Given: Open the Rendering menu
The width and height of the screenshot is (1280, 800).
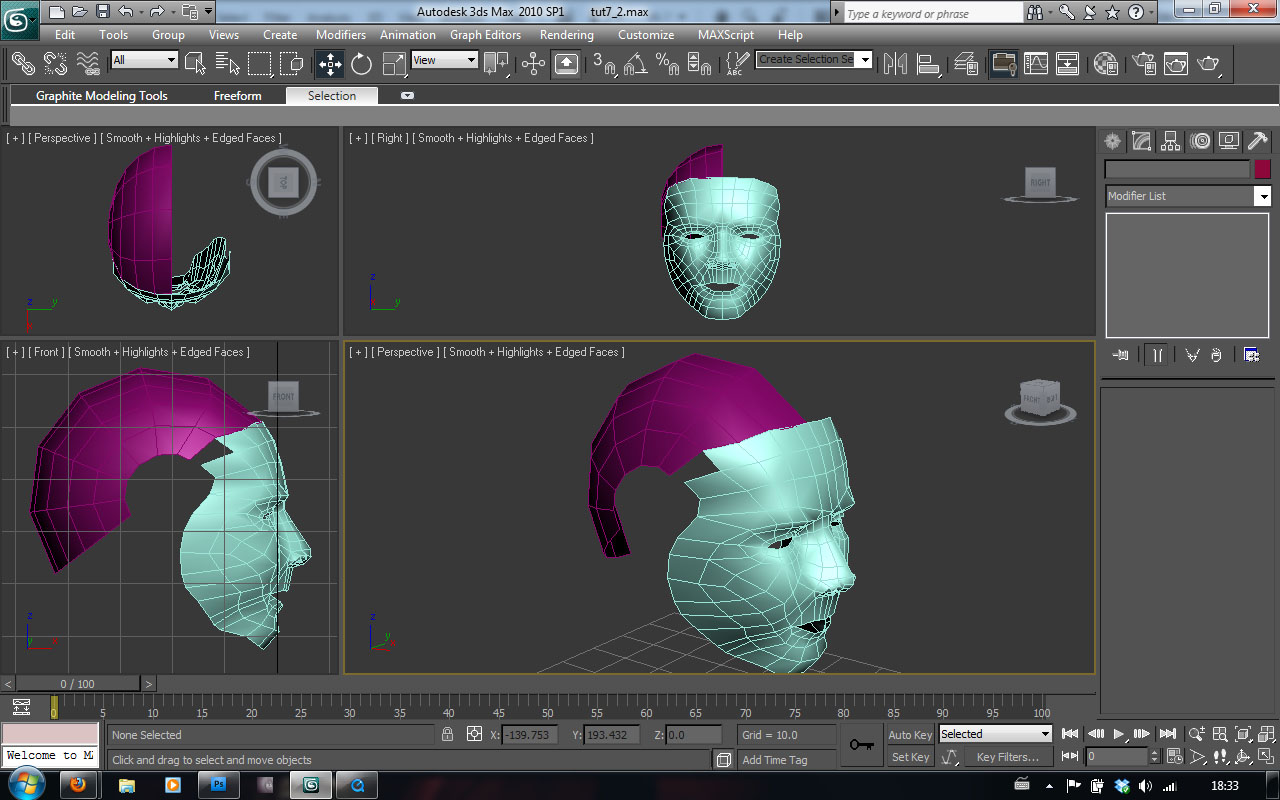Looking at the screenshot, I should click(566, 34).
